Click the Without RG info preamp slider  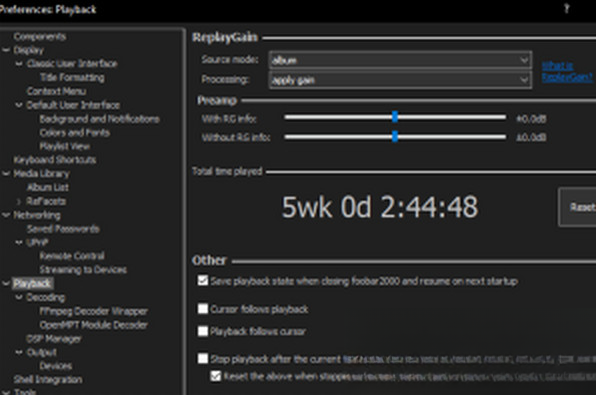point(395,136)
